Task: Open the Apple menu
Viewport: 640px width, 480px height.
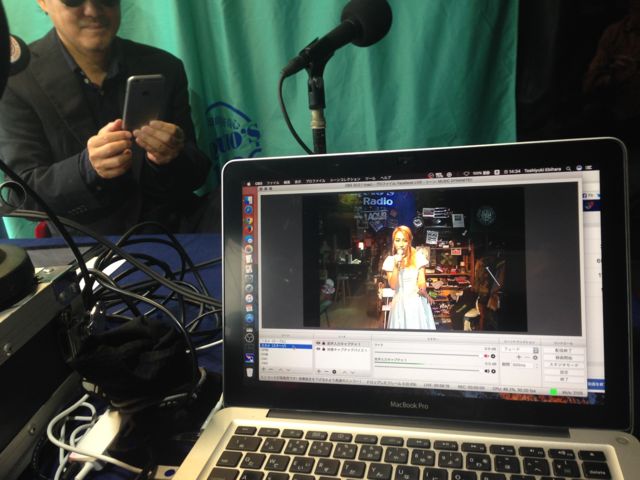Action: pos(248,184)
